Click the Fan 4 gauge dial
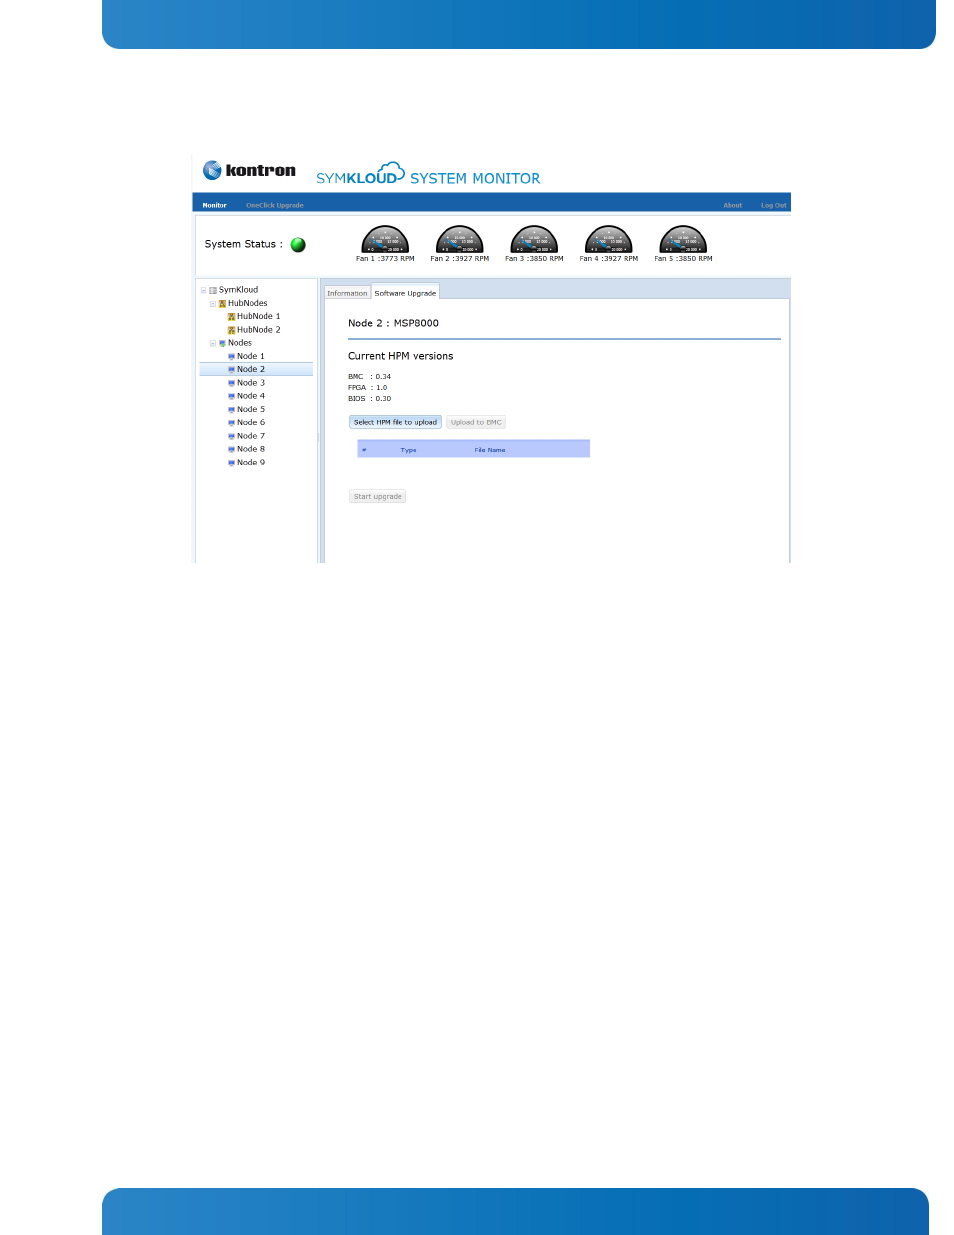Screen dimensions: 954x1235 pos(609,239)
